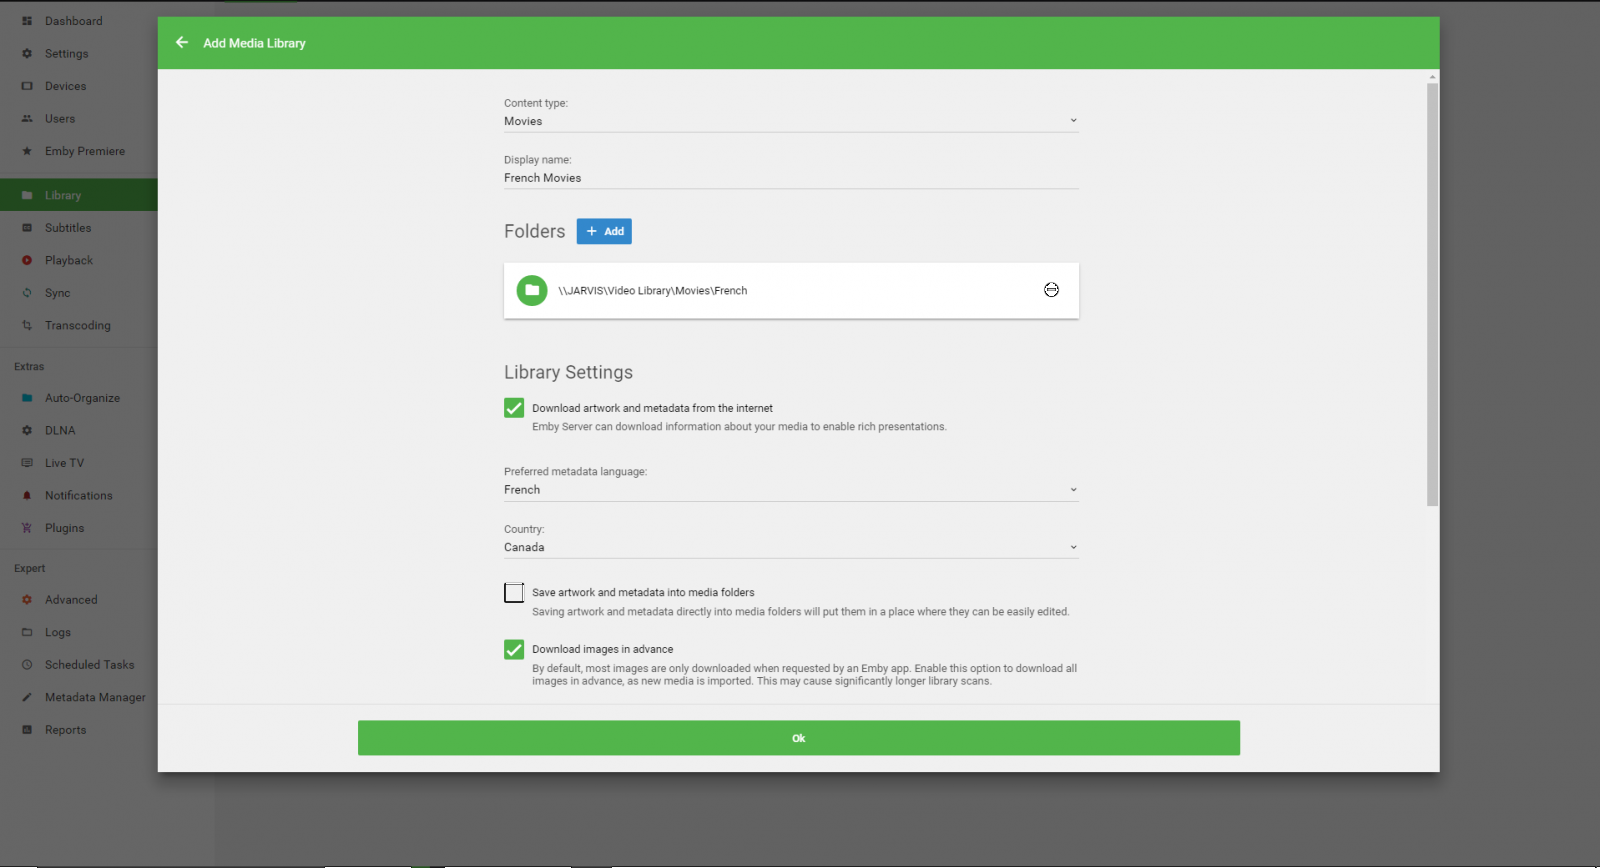Image resolution: width=1600 pixels, height=868 pixels.
Task: Go to Transcoding in the sidebar
Action: point(78,326)
